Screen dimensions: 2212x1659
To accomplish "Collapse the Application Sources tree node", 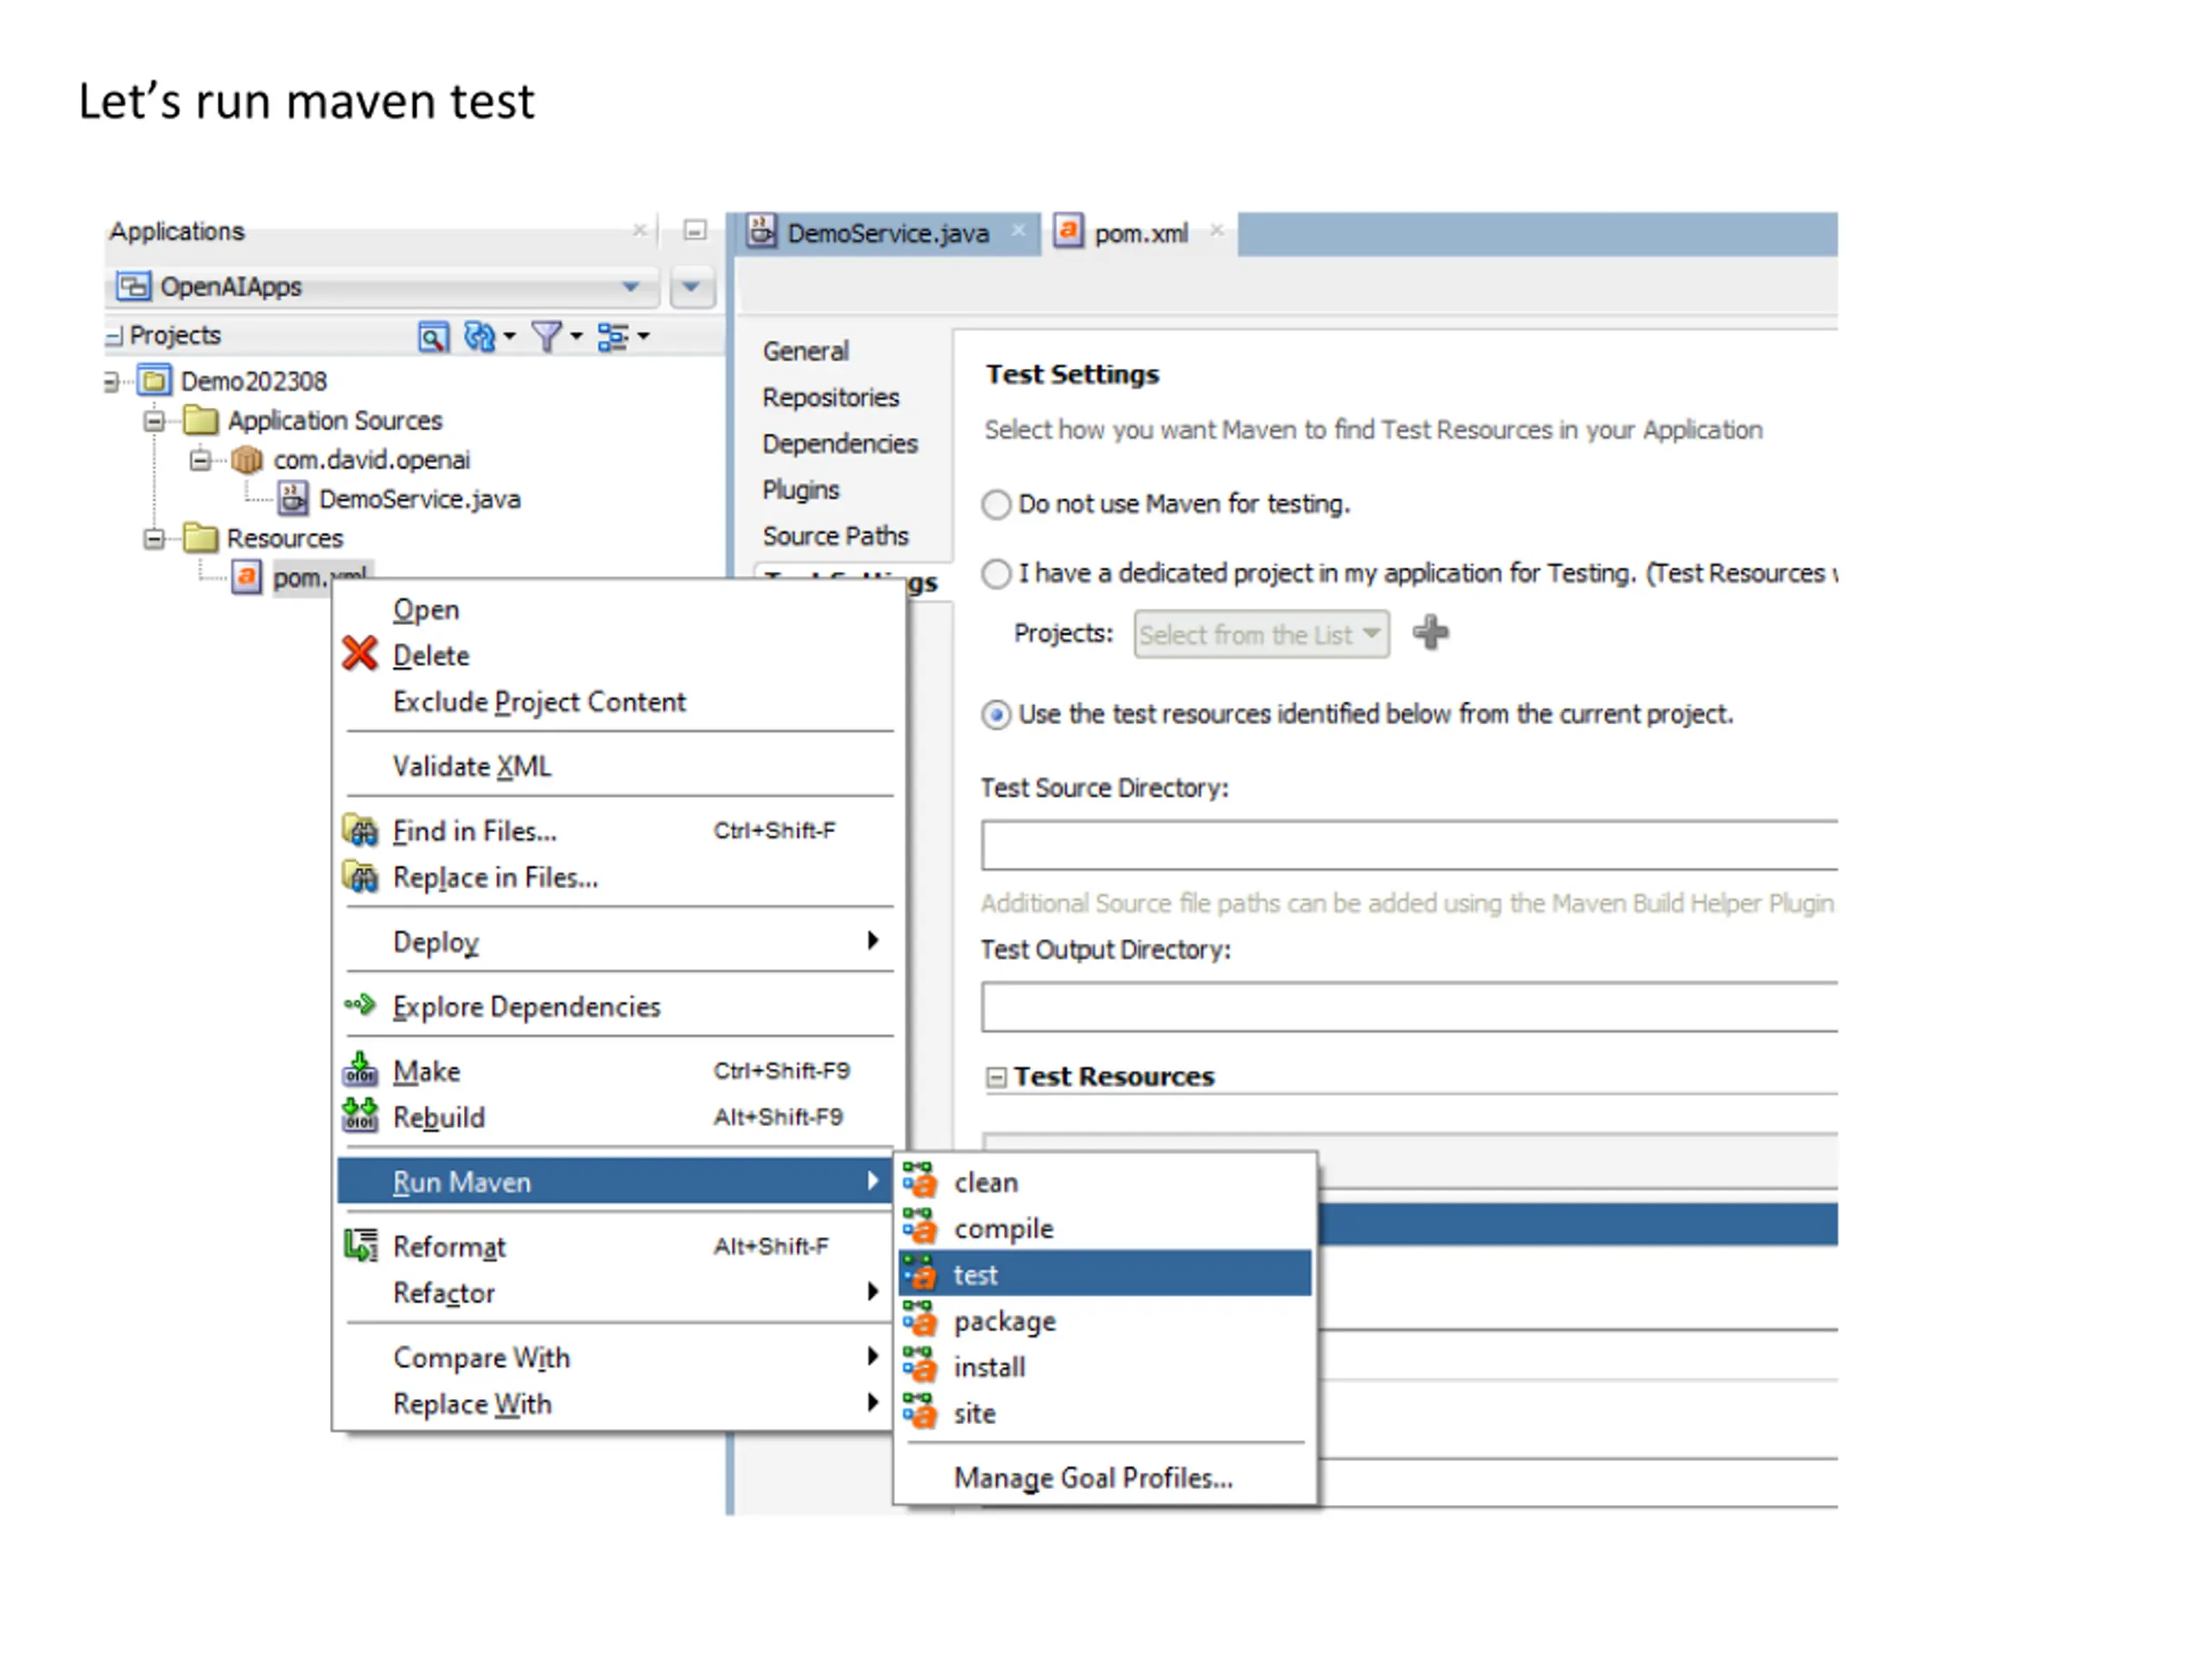I will pyautogui.click(x=154, y=421).
